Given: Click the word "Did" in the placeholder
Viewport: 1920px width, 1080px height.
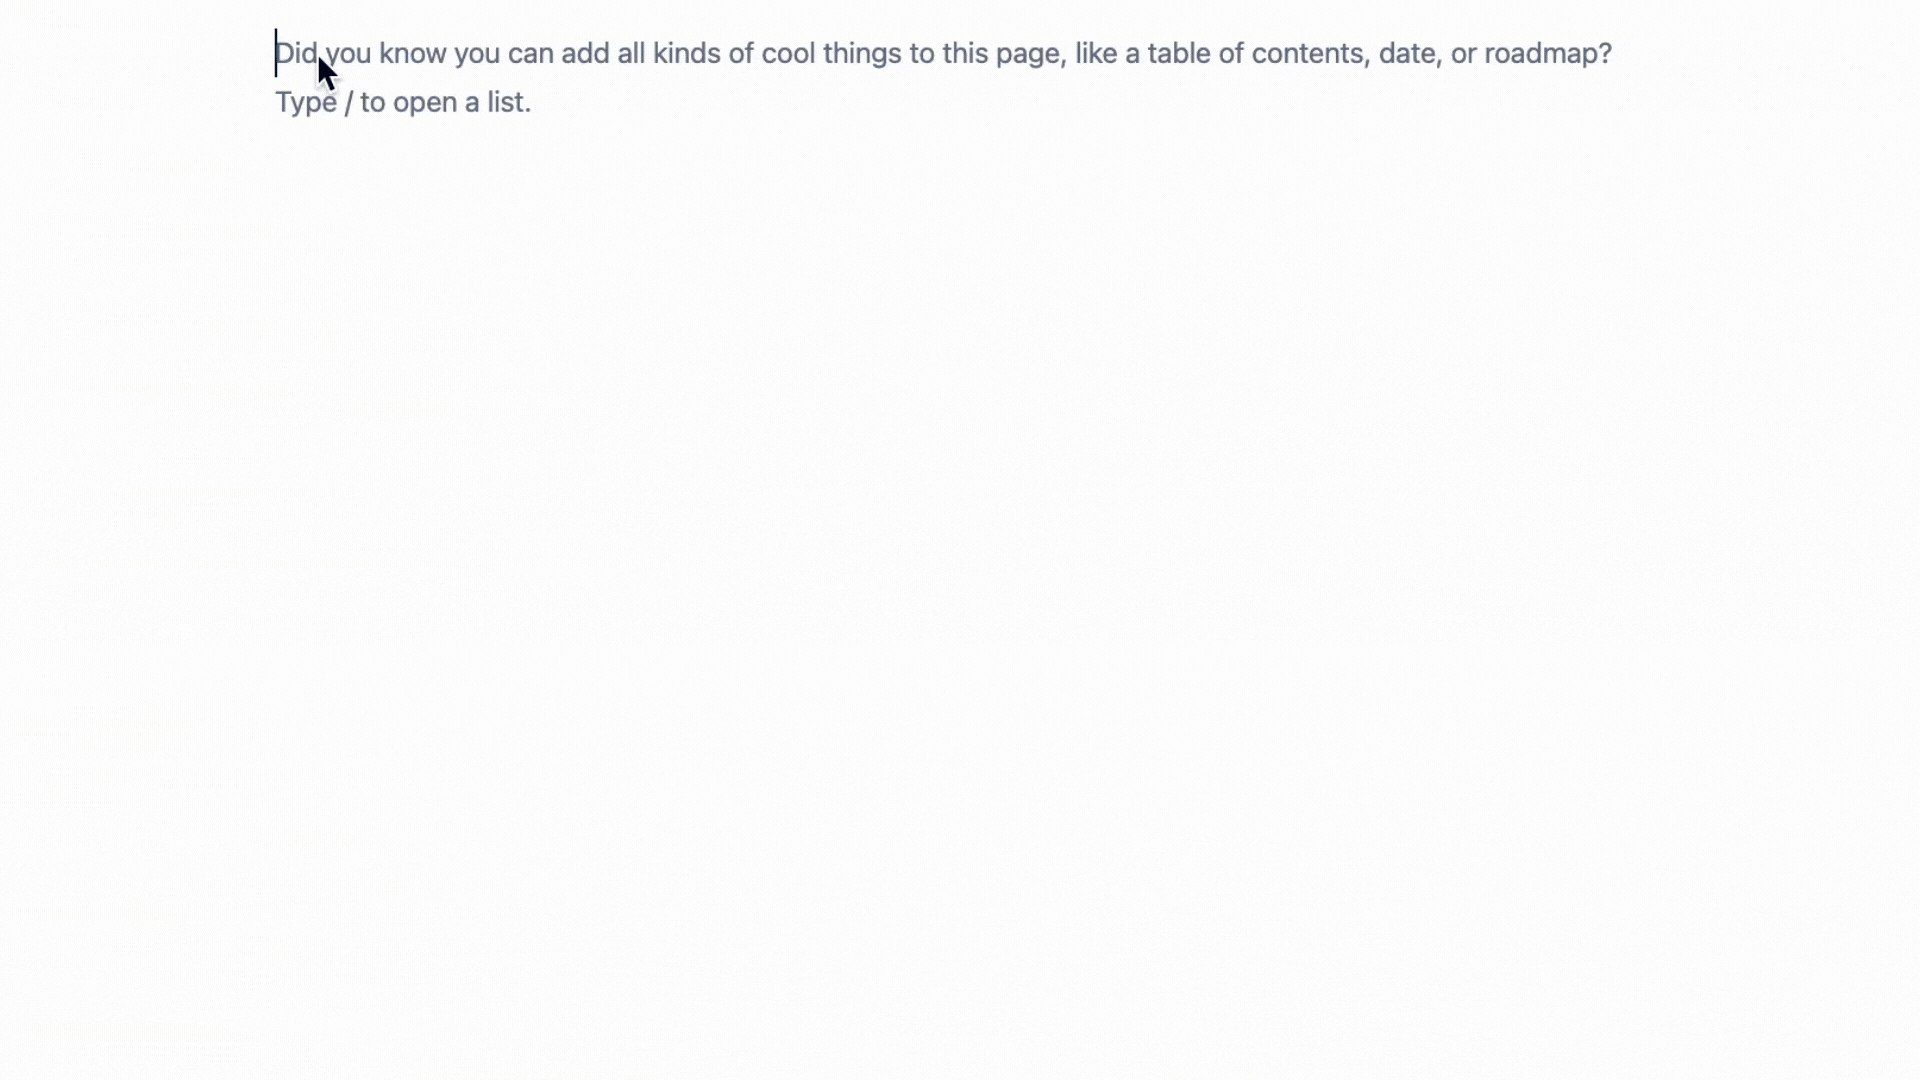Looking at the screenshot, I should [x=295, y=53].
